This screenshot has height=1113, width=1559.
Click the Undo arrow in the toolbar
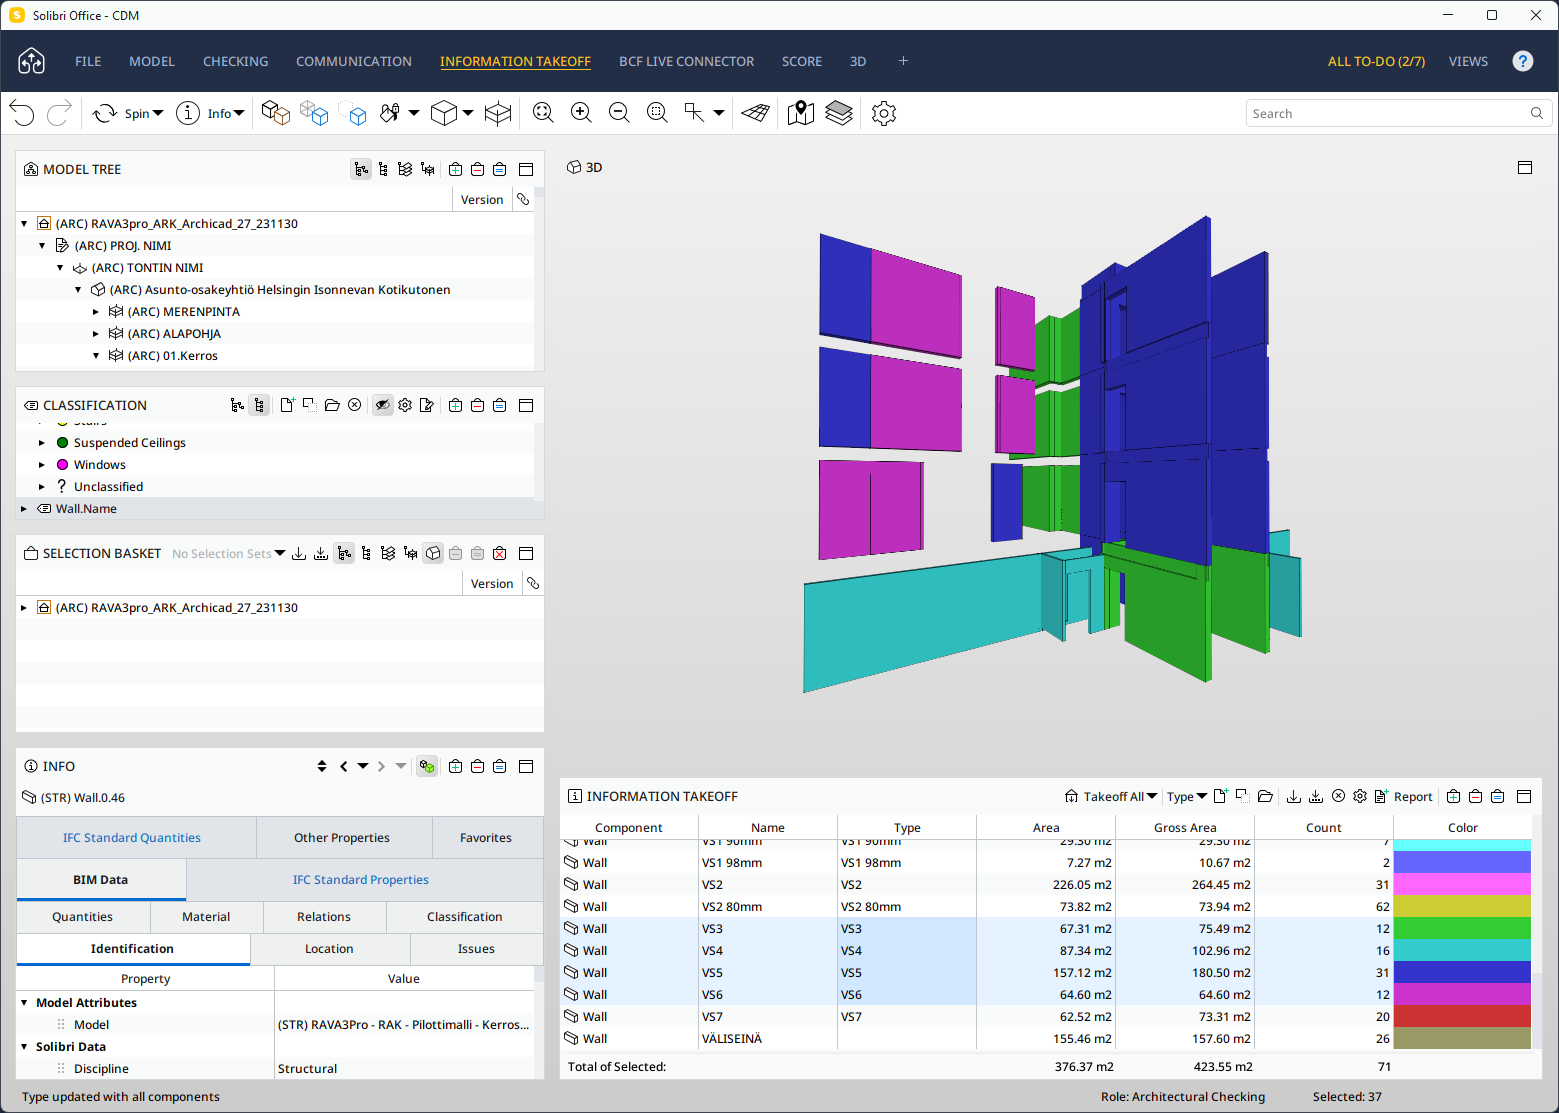pyautogui.click(x=22, y=113)
